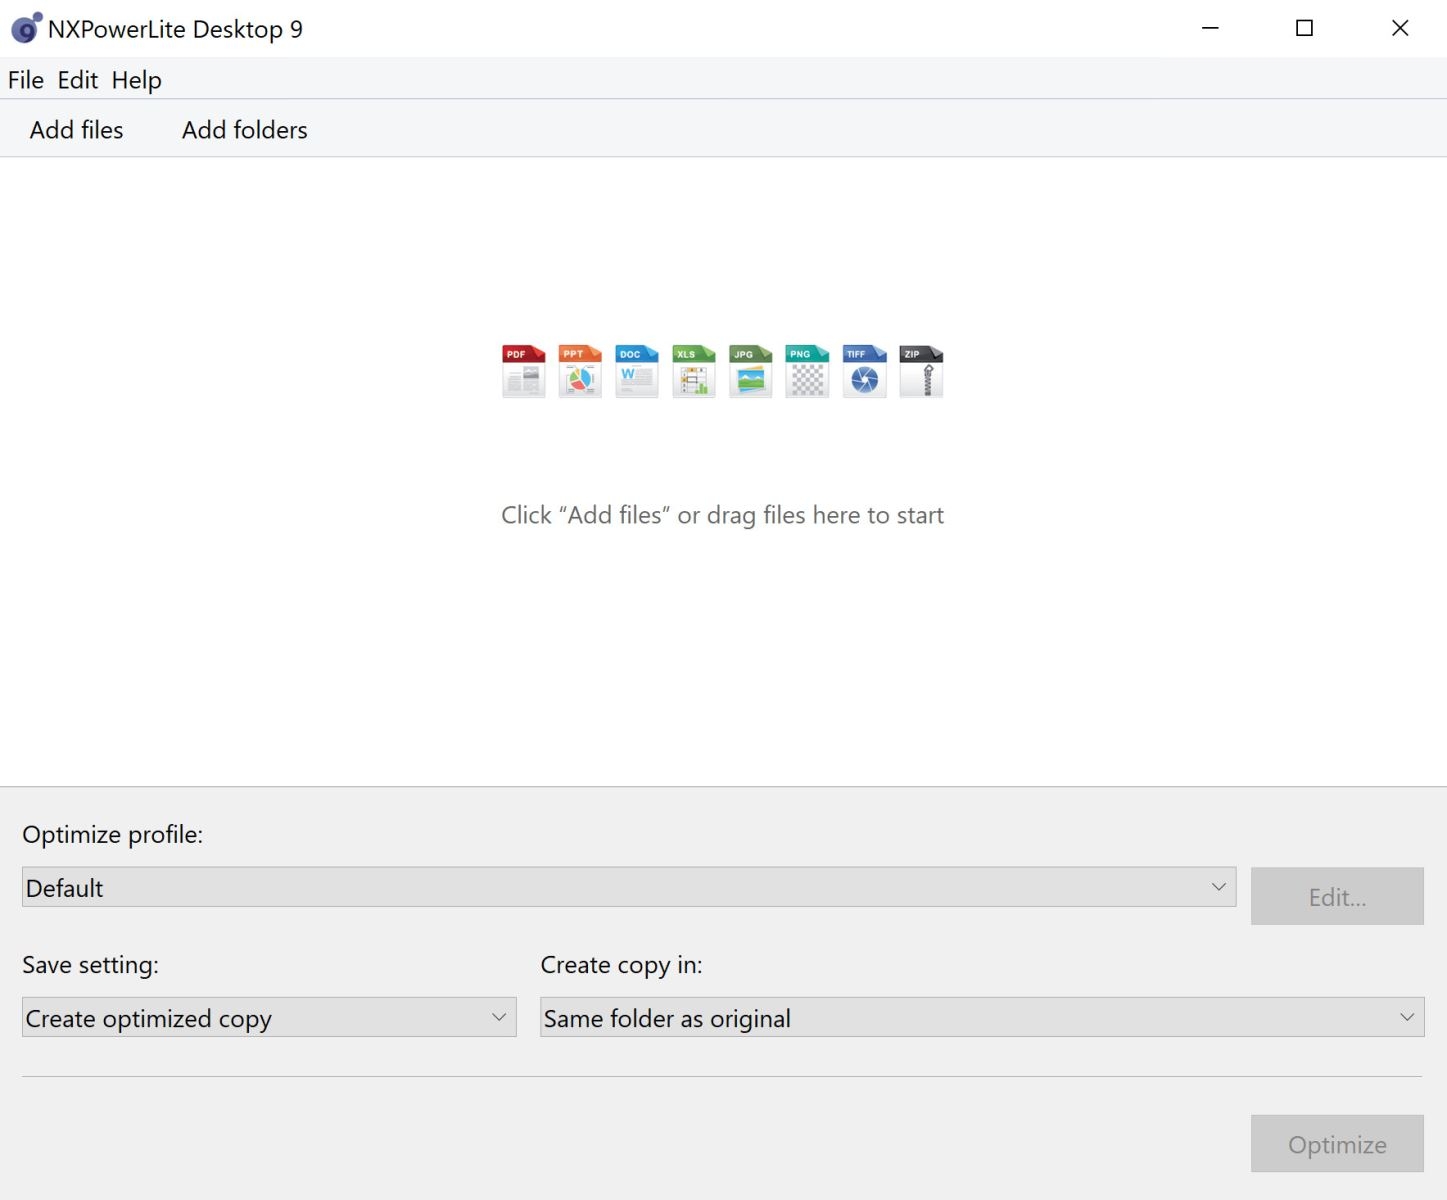Click the JPG file type icon
The height and width of the screenshot is (1200, 1447).
(x=750, y=371)
